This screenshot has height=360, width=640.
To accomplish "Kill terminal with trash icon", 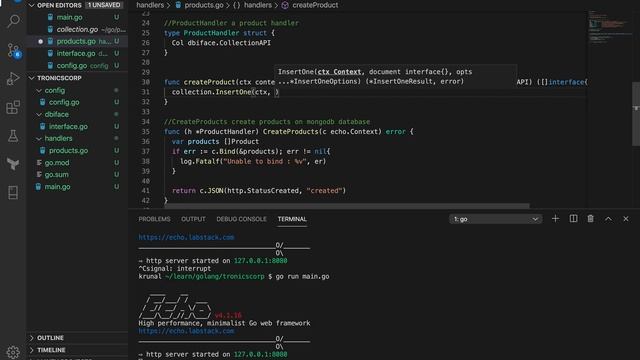I will tap(591, 219).
